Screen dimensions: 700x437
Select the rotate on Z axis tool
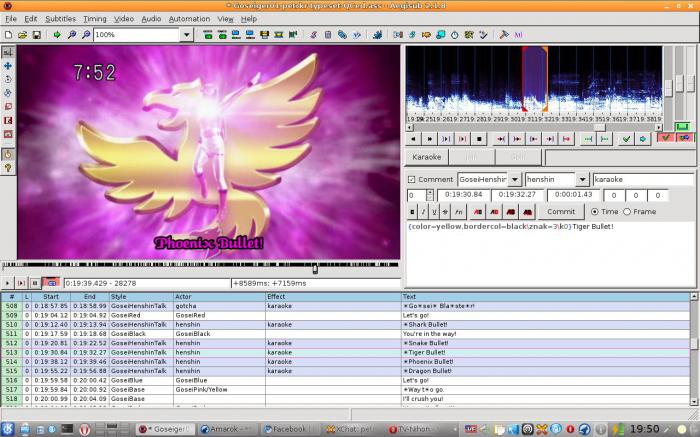coord(8,79)
